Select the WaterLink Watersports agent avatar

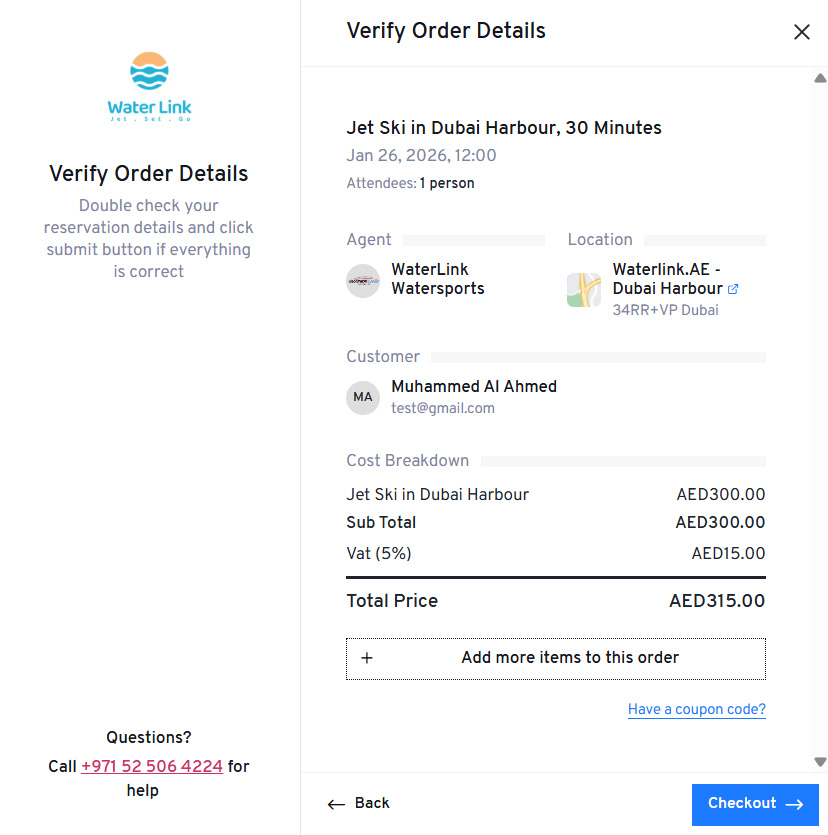pyautogui.click(x=362, y=280)
